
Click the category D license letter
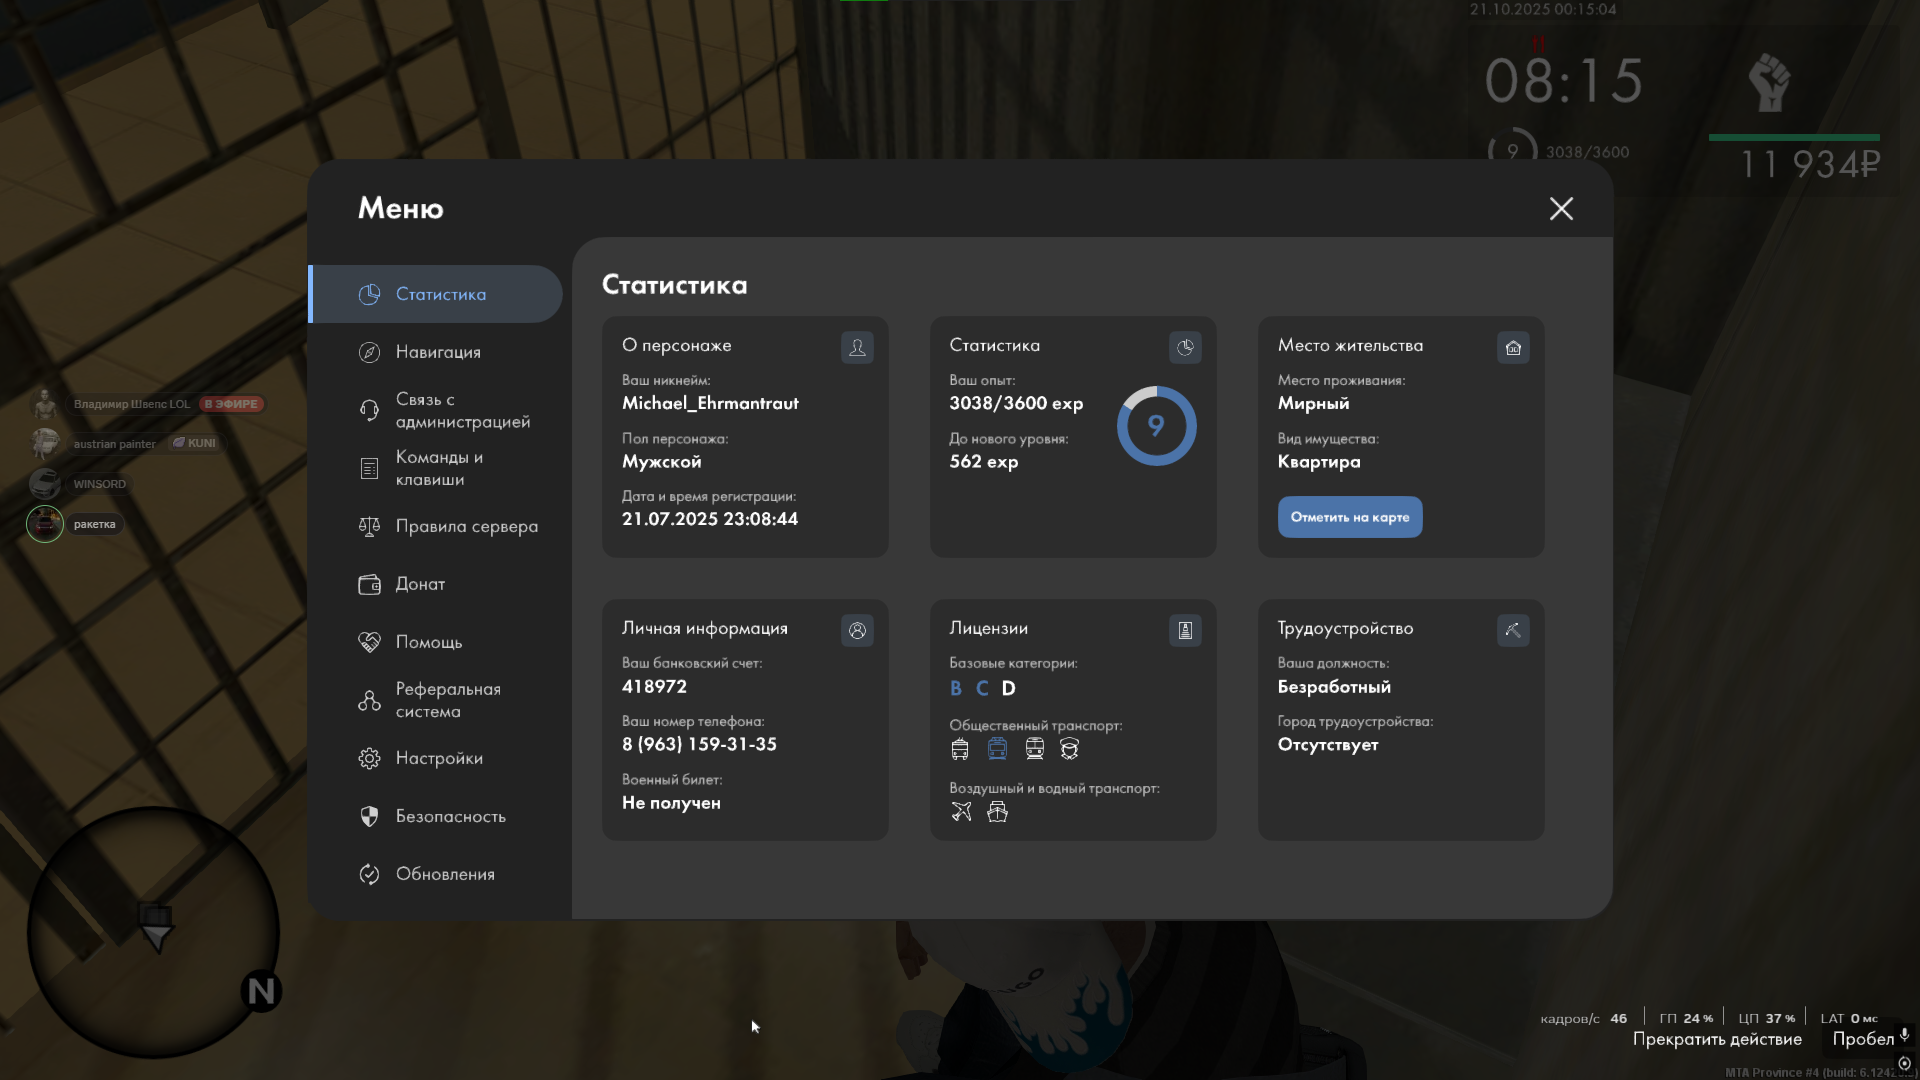pos(1008,688)
